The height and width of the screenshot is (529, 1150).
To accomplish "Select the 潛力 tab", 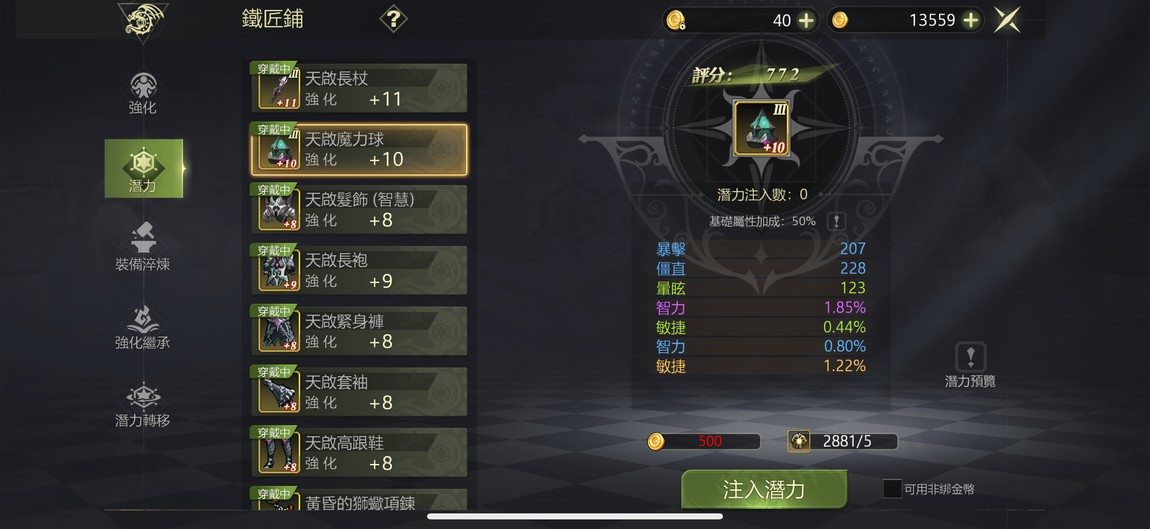I will [x=144, y=169].
